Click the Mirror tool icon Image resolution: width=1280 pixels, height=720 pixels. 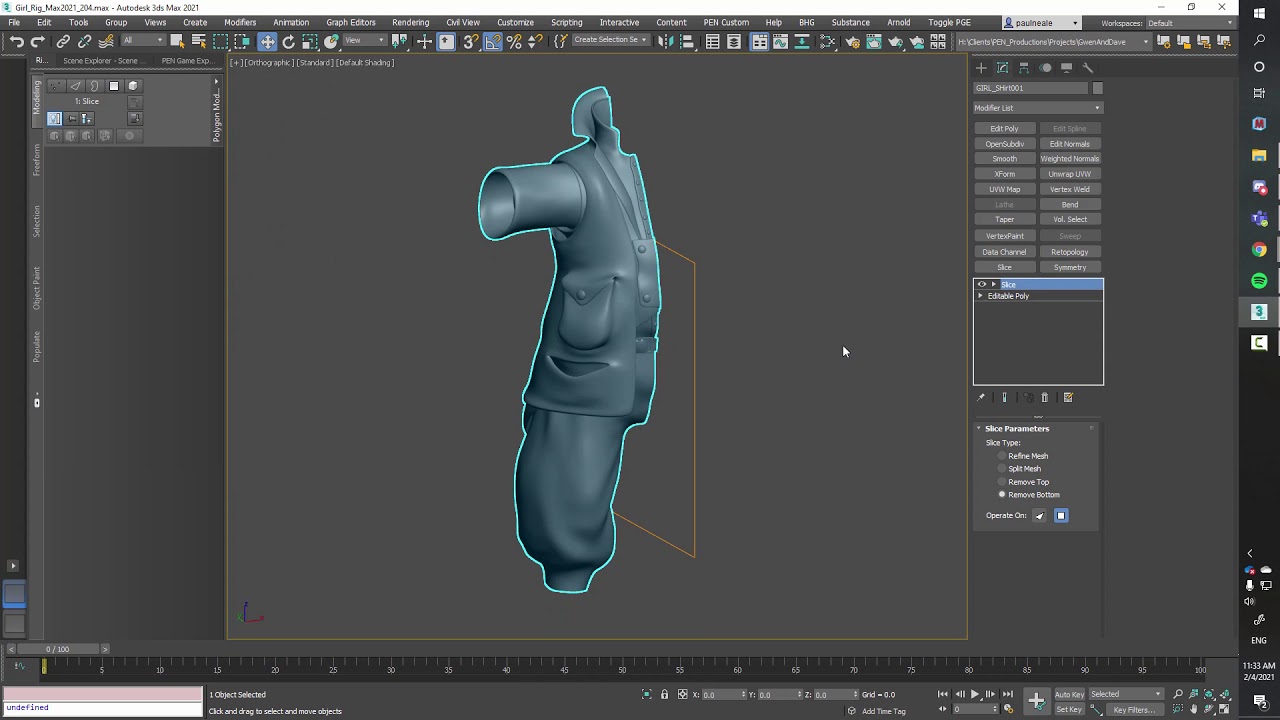pos(664,41)
